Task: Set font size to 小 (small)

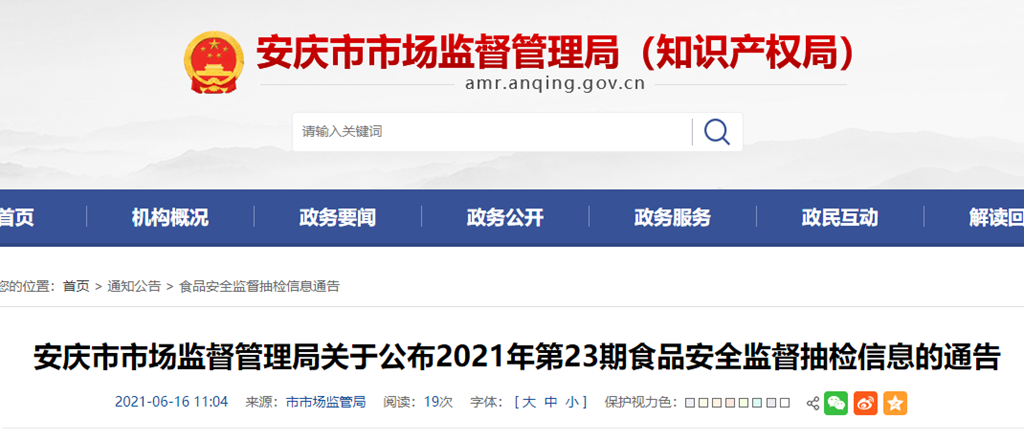Action: coord(572,402)
